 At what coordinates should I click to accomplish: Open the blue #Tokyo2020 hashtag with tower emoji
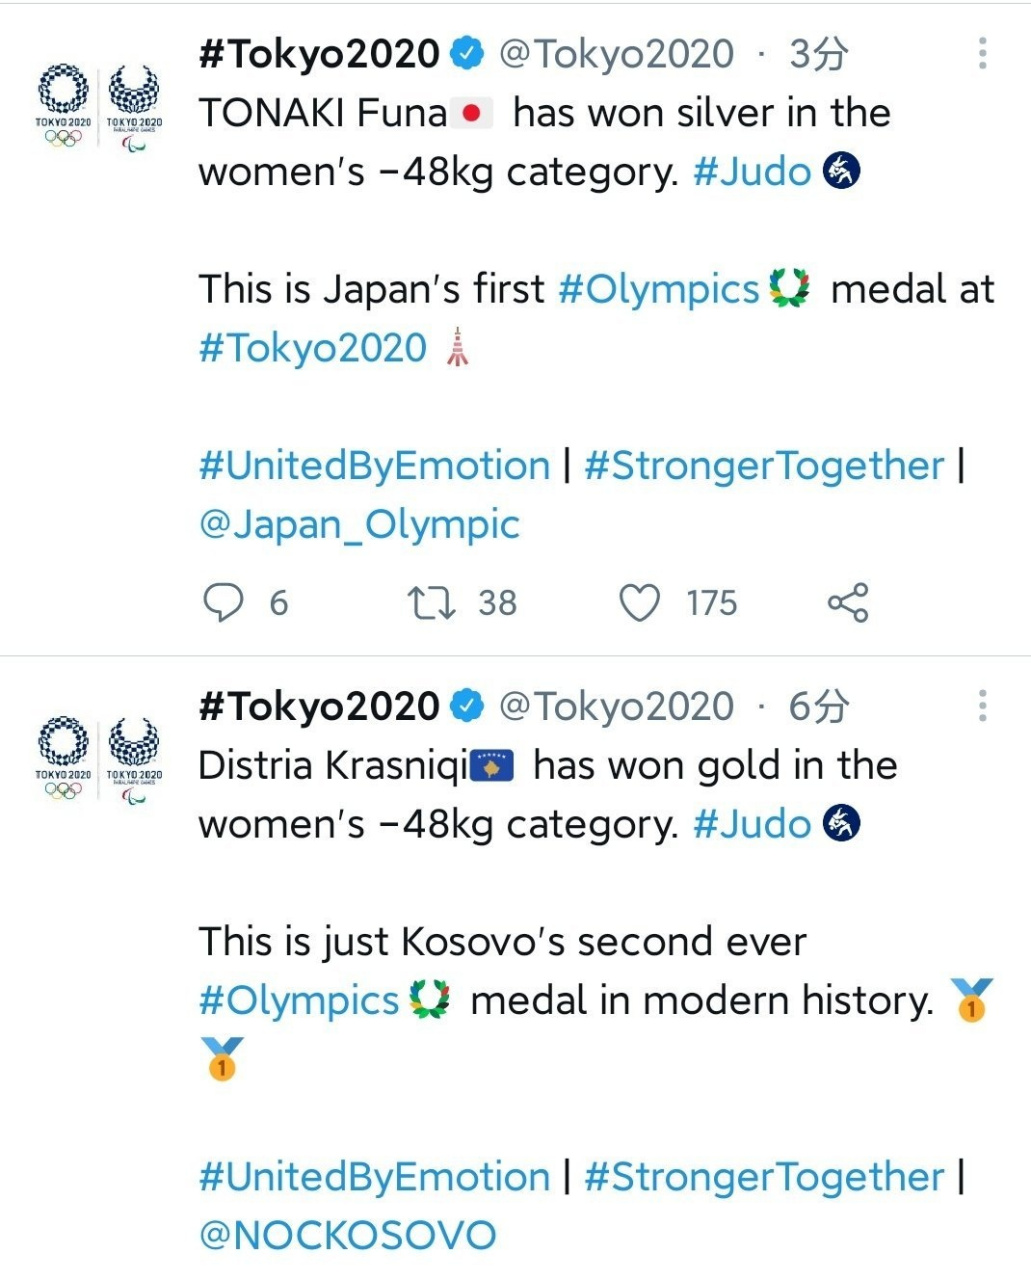(x=313, y=348)
